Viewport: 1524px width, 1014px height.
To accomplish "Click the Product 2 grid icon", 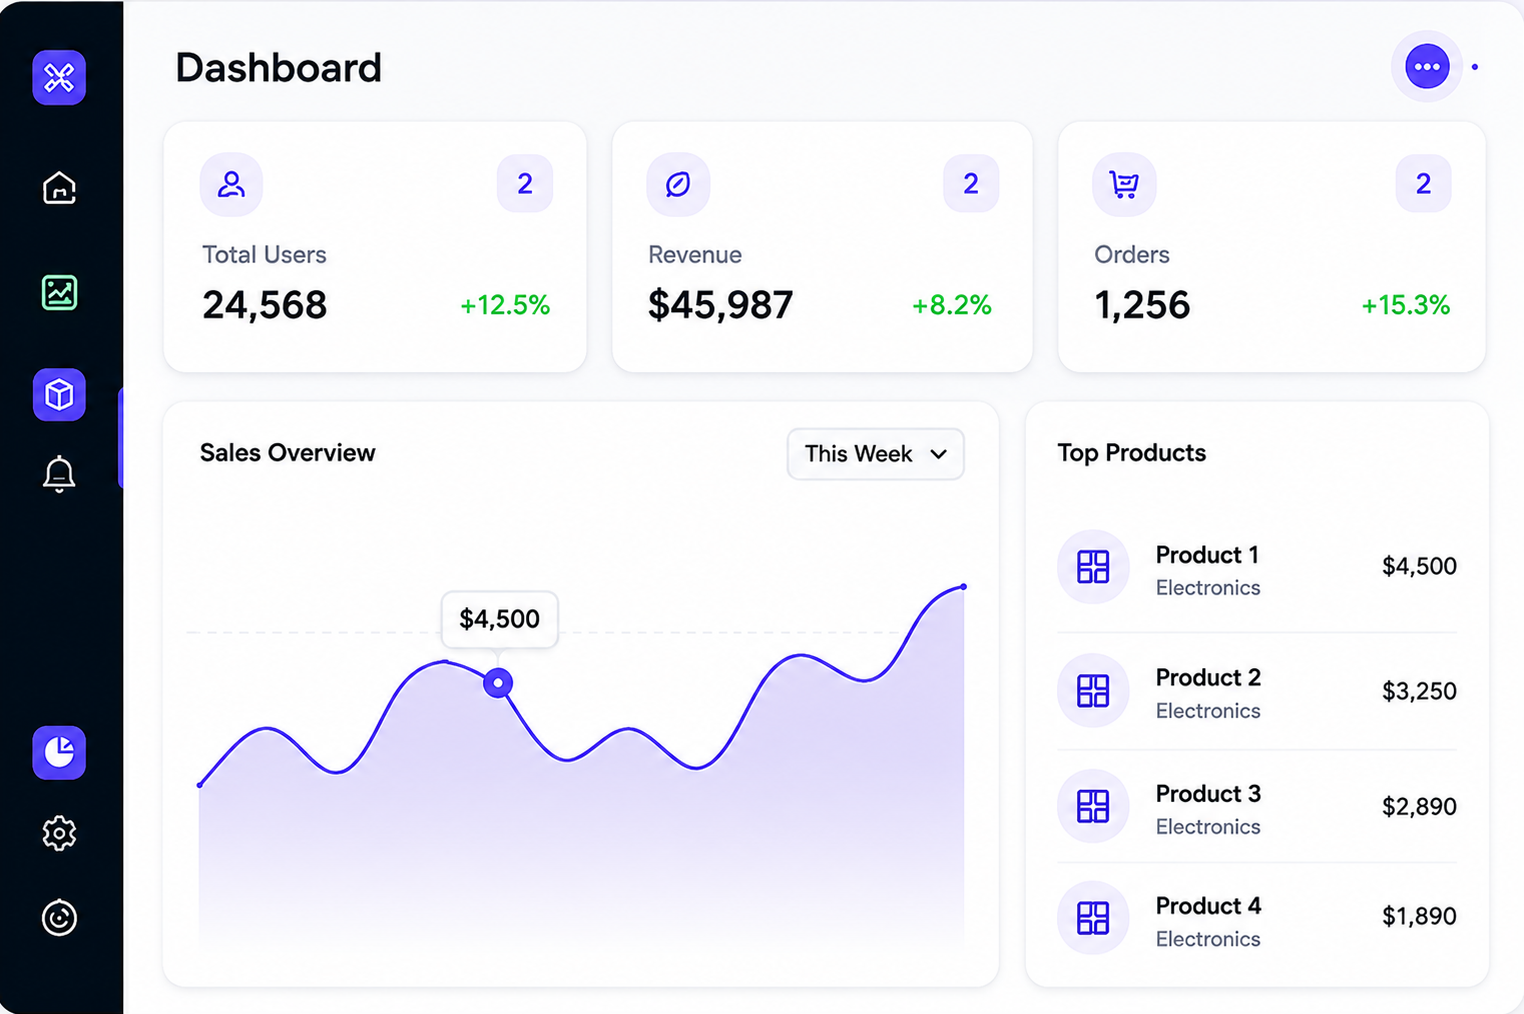I will pos(1093,691).
